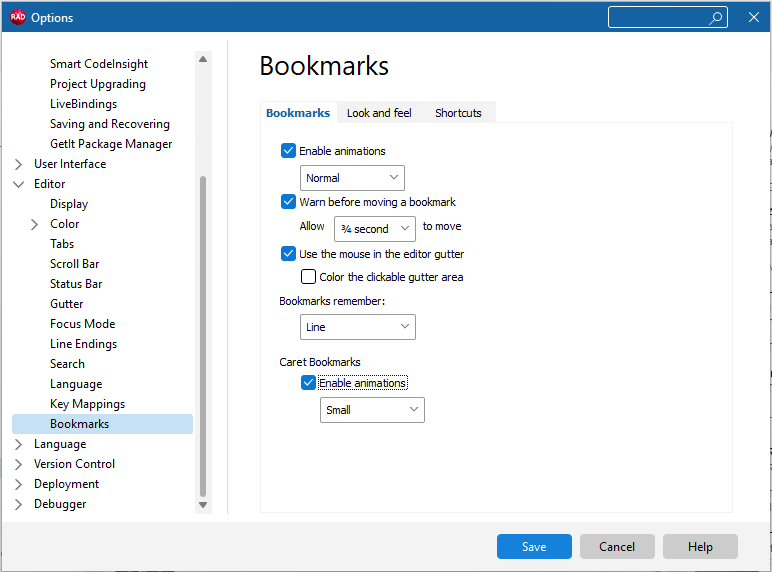Select LiveBindings in the tree

(x=83, y=104)
